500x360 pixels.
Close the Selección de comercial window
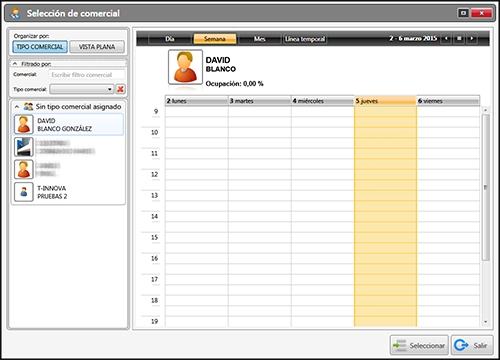tap(481, 13)
